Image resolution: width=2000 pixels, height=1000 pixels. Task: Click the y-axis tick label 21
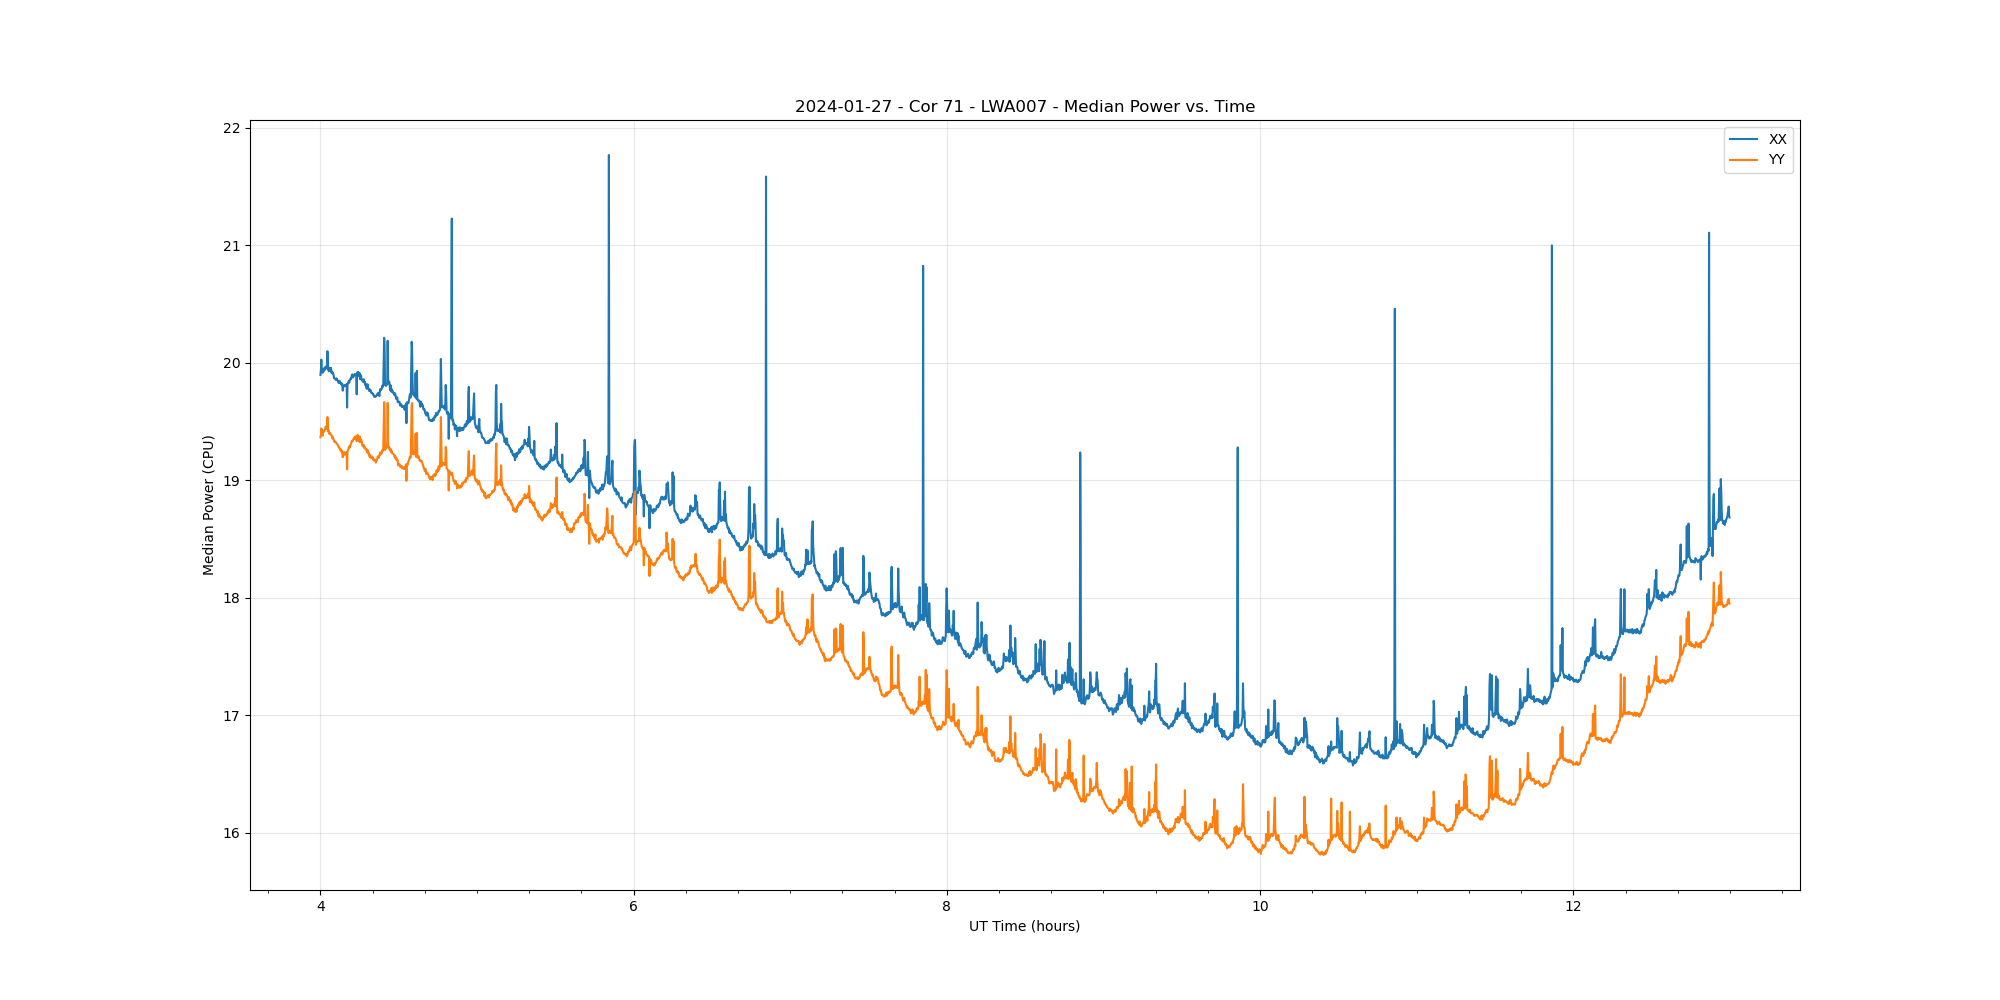pyautogui.click(x=232, y=246)
